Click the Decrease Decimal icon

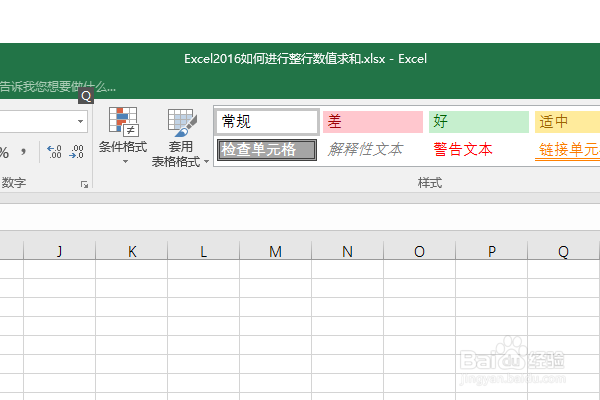click(x=77, y=152)
